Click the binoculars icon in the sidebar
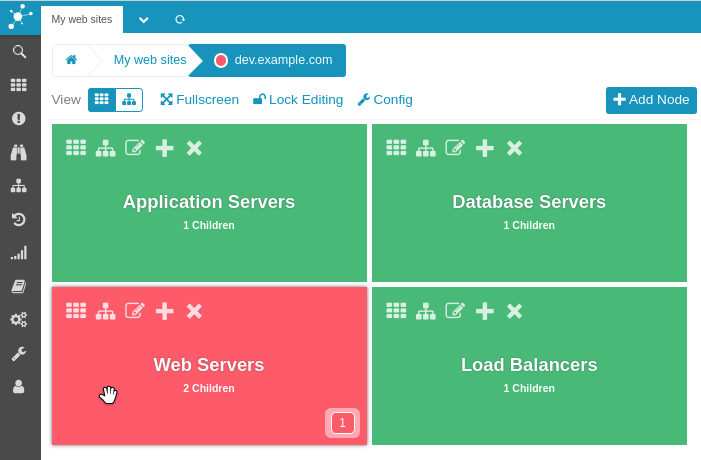This screenshot has width=701, height=460. tap(18, 152)
